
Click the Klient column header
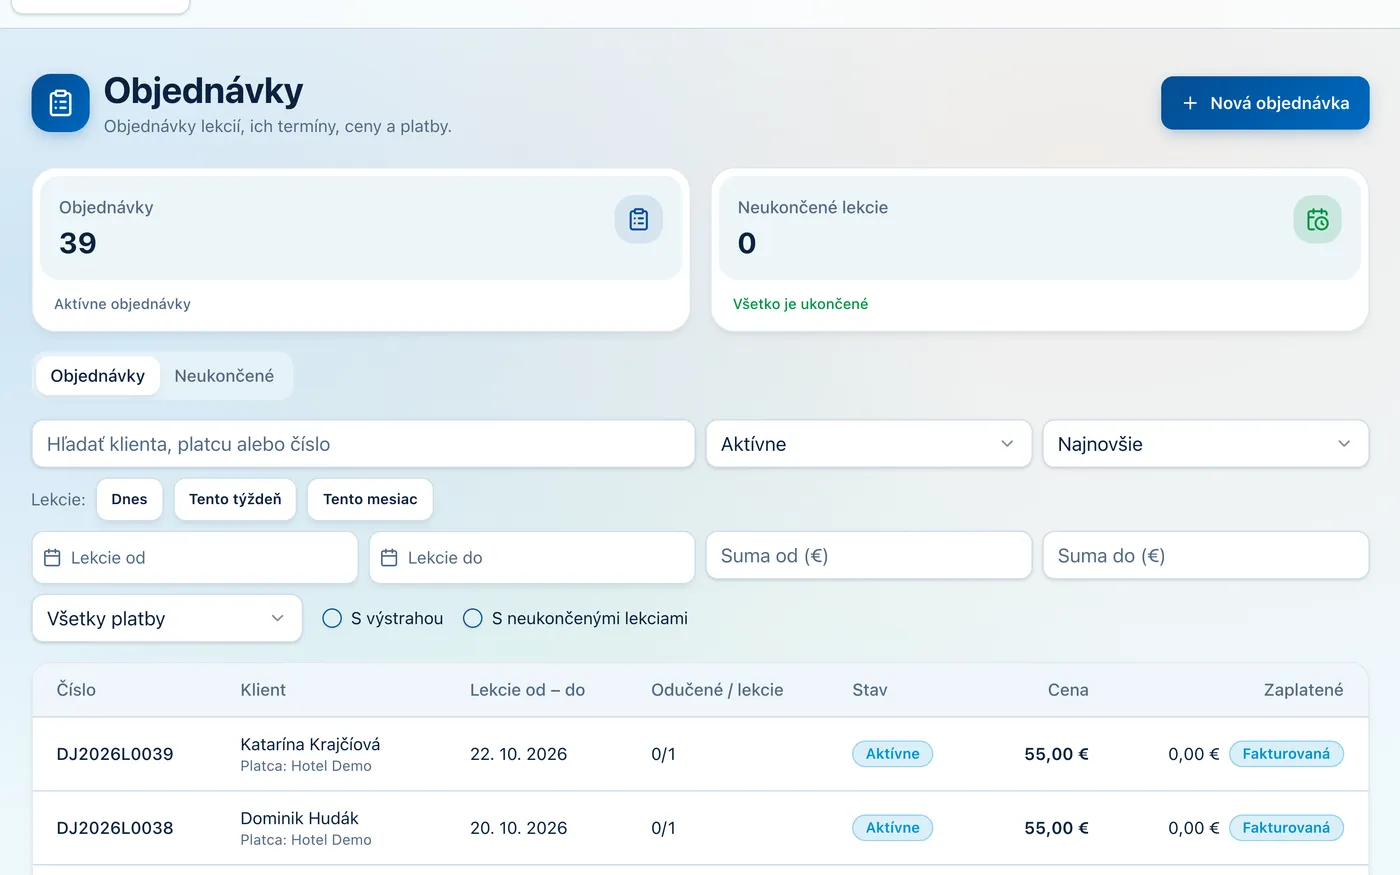(x=263, y=690)
